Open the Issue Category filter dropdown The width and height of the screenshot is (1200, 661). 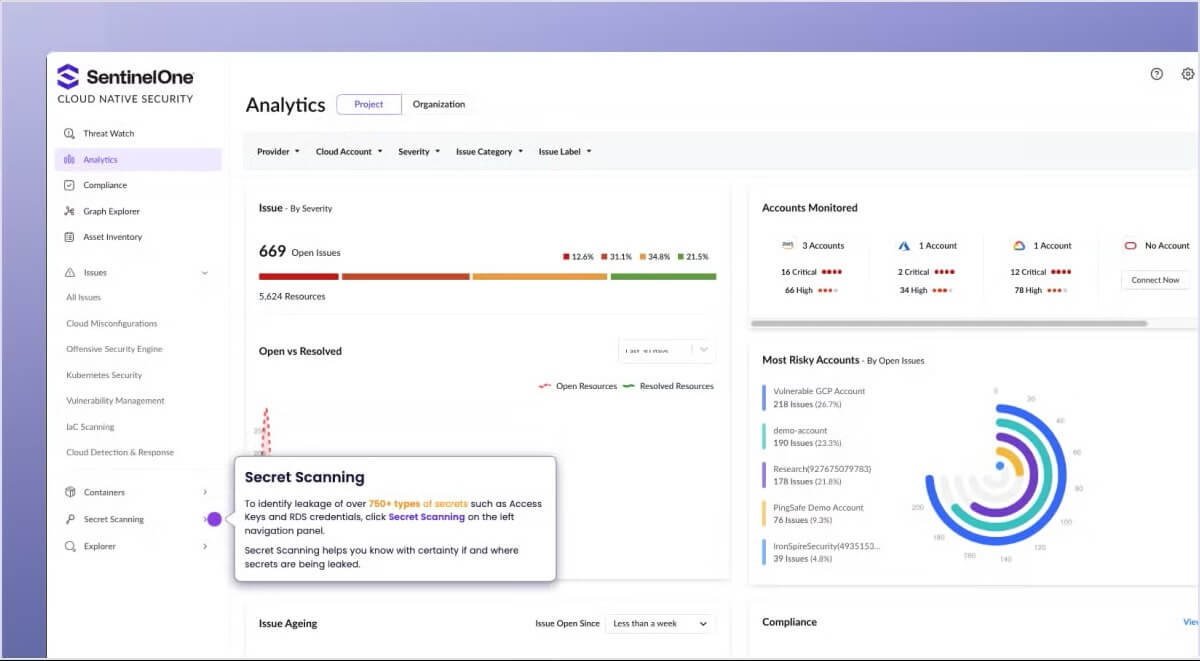[x=489, y=152]
